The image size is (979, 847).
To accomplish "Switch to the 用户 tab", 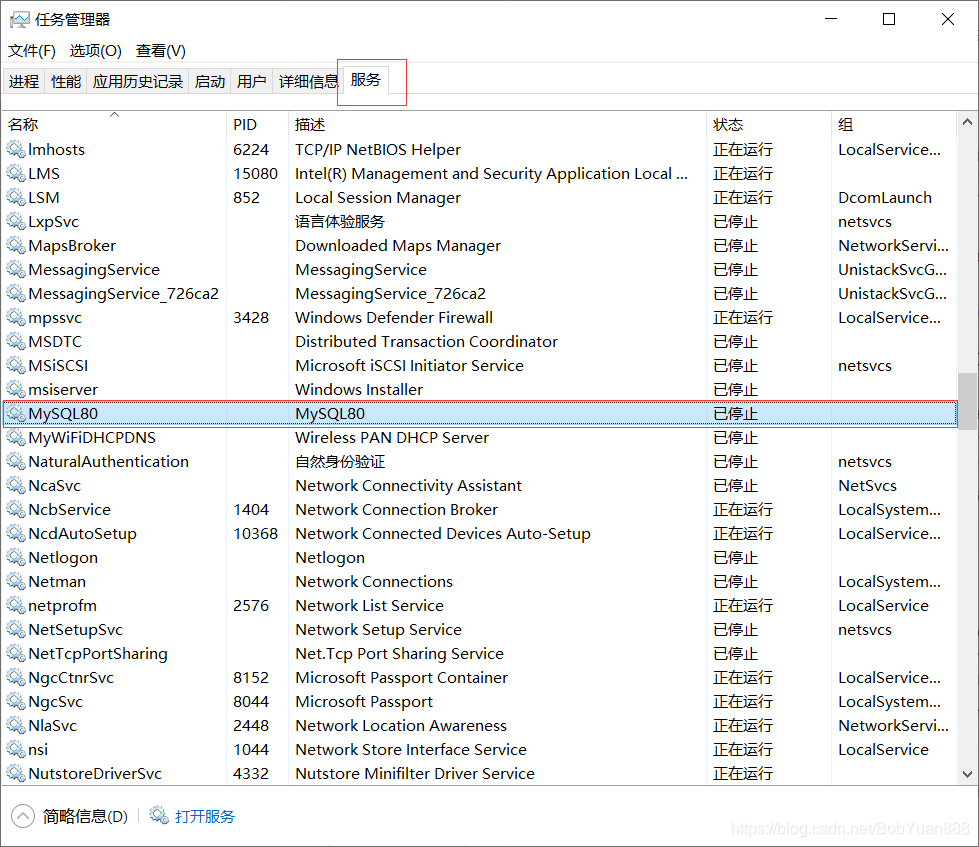I will tap(252, 81).
